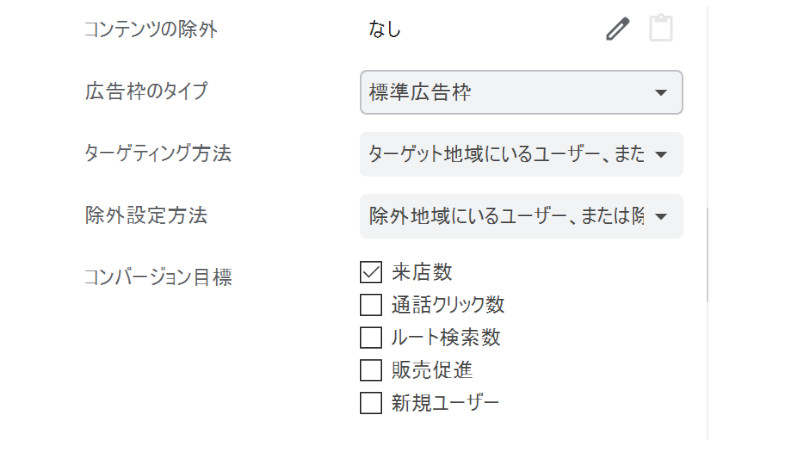Click the コンテンツの除外 label
Screen dimensions: 800x450
tap(151, 29)
